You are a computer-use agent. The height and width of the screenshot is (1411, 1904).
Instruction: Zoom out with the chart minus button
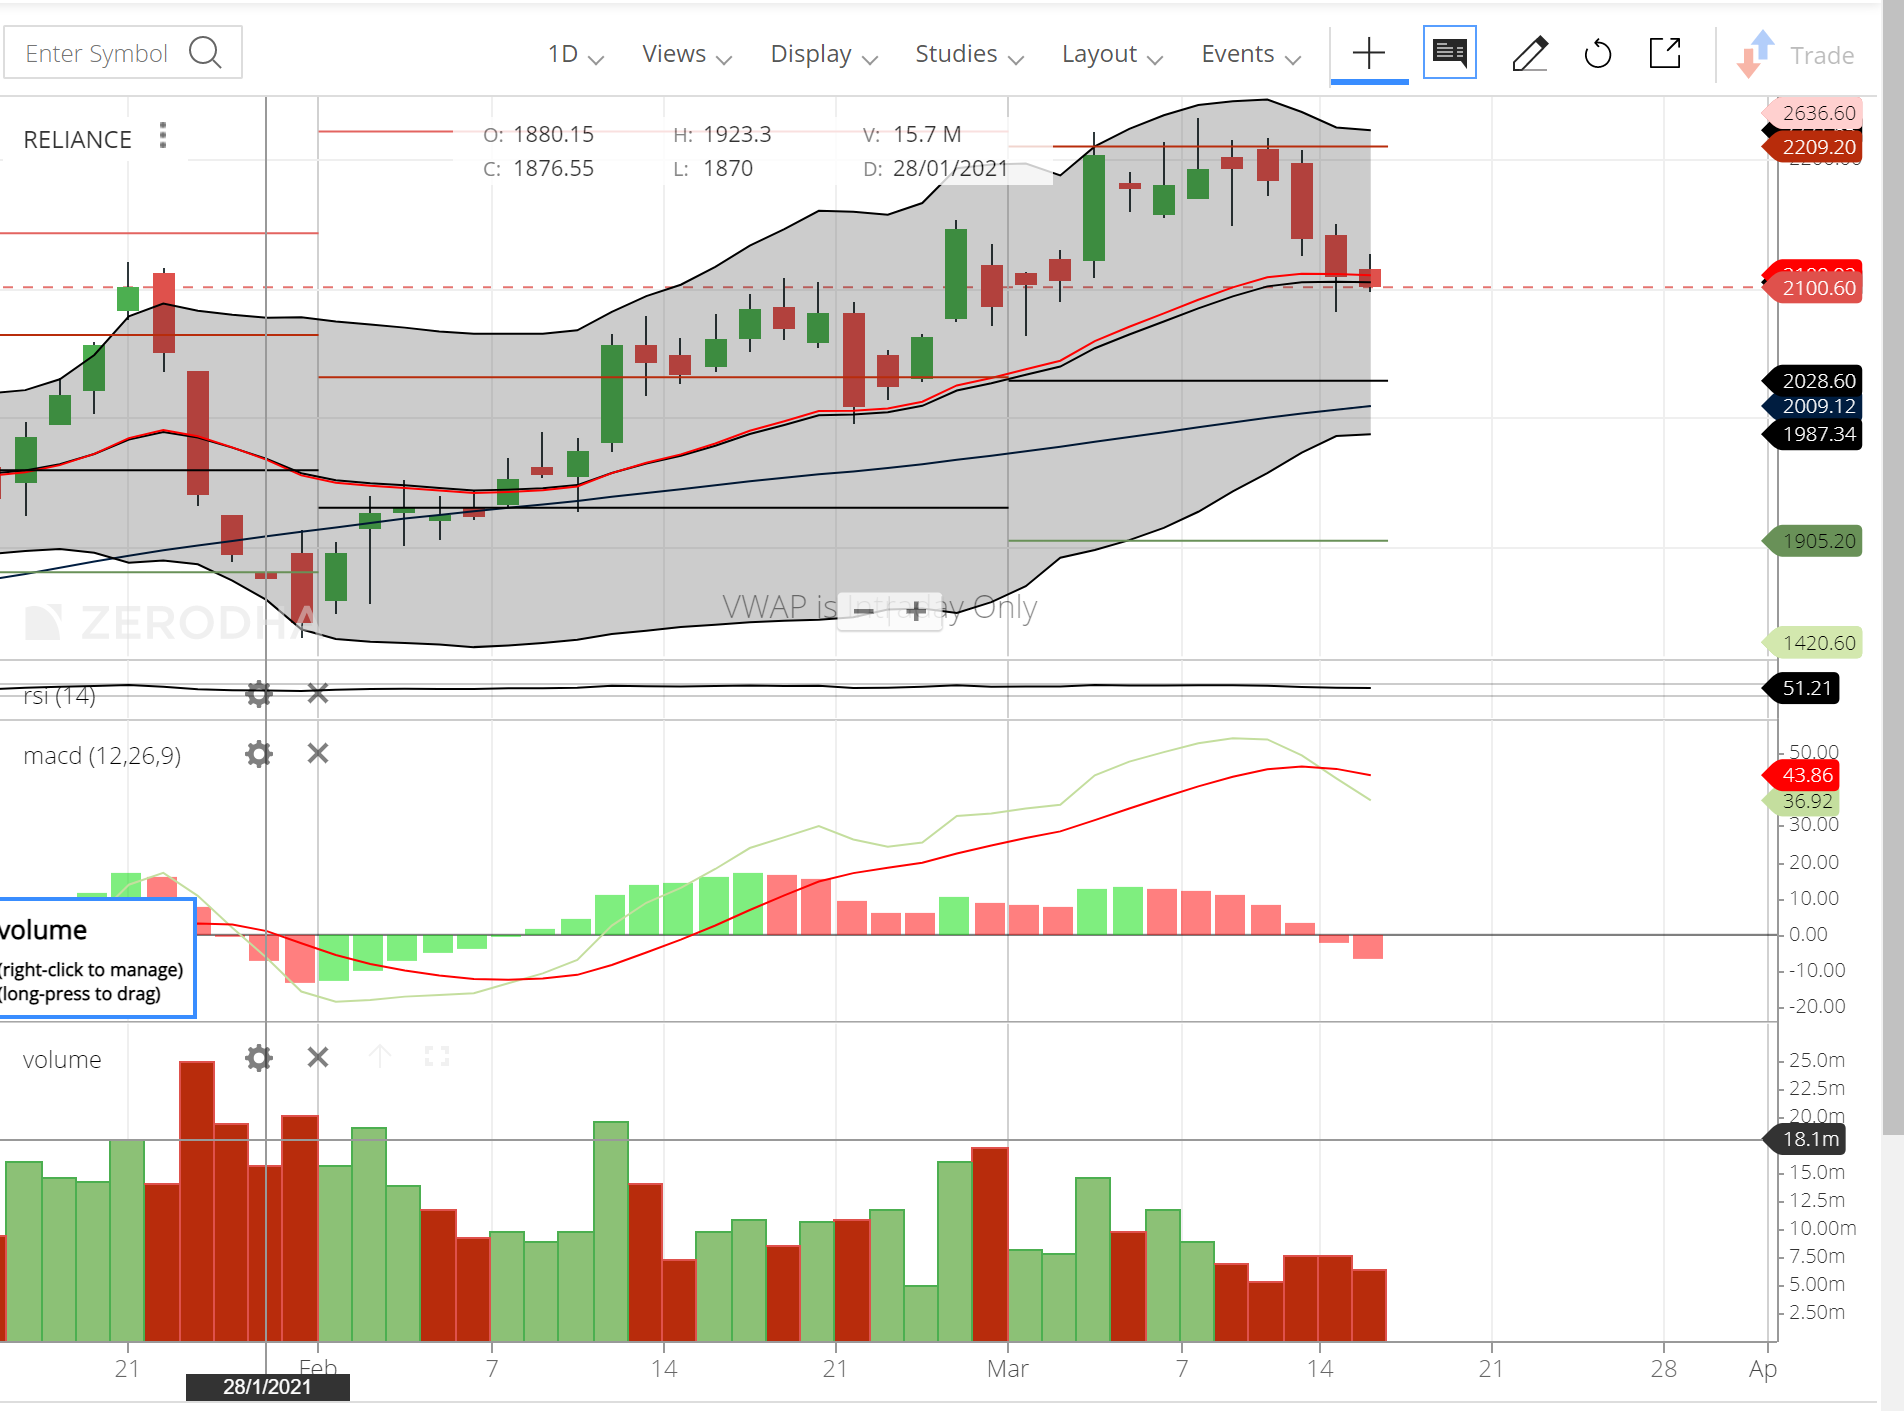[864, 611]
